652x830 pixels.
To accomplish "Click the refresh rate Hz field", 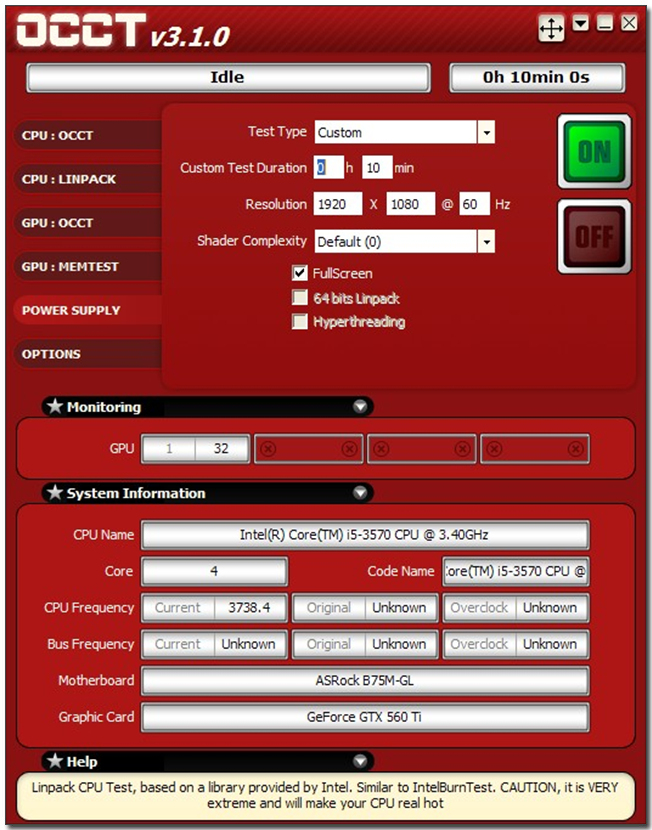I will [474, 204].
